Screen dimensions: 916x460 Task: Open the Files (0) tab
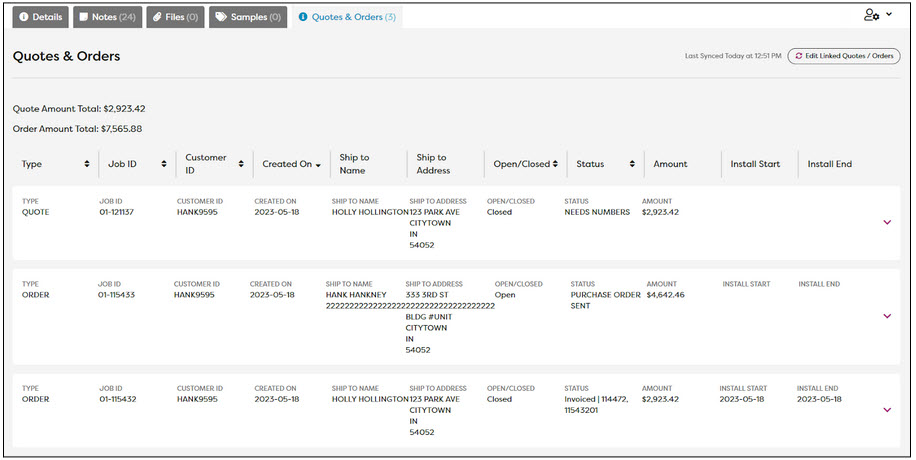coord(175,17)
